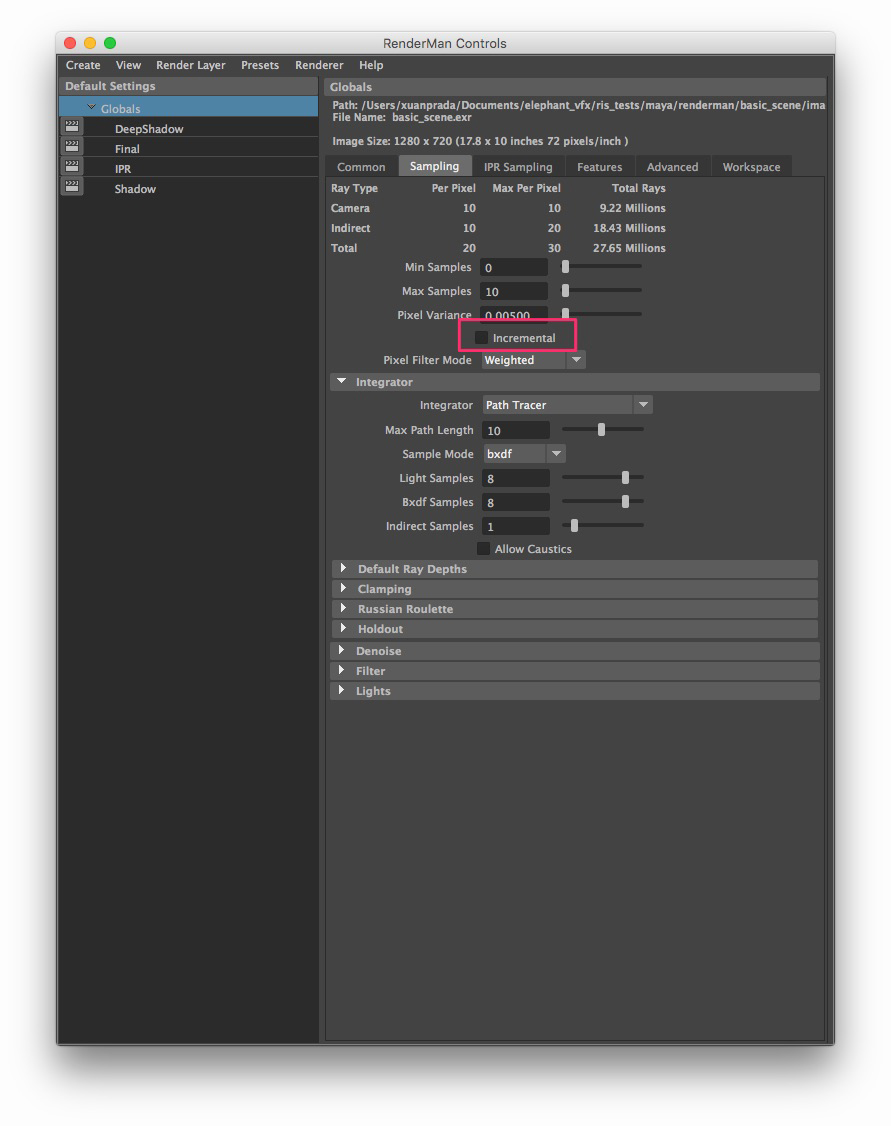The width and height of the screenshot is (891, 1126).
Task: Click the Pixel Variance input field
Action: (x=514, y=314)
